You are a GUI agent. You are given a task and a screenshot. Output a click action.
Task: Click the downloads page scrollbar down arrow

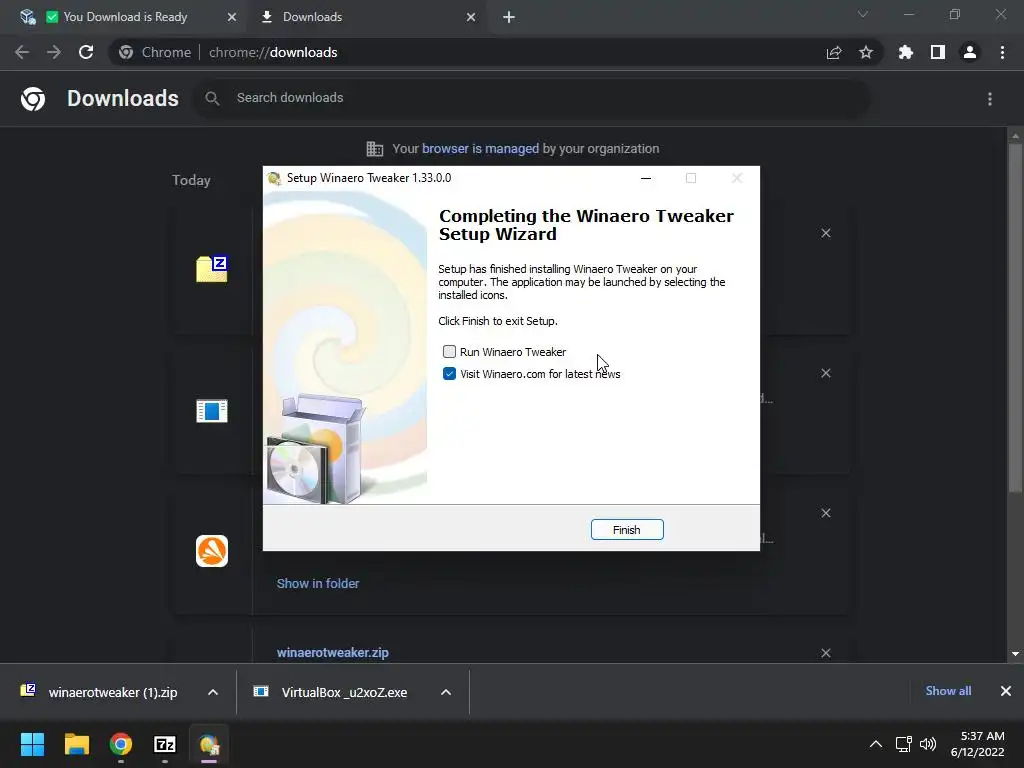coord(1015,654)
